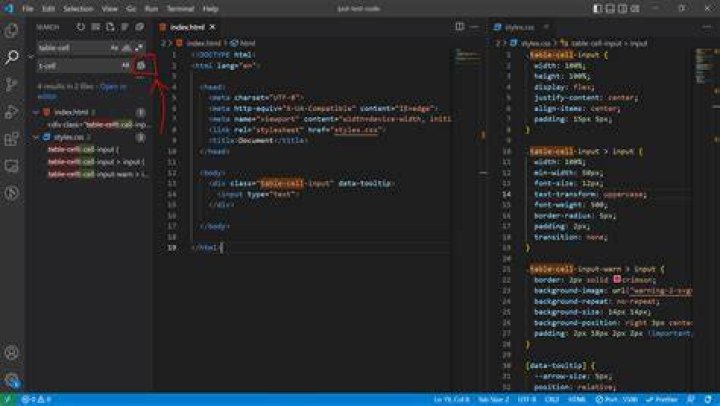Collapse all search results
The width and height of the screenshot is (720, 406).
pos(140,27)
